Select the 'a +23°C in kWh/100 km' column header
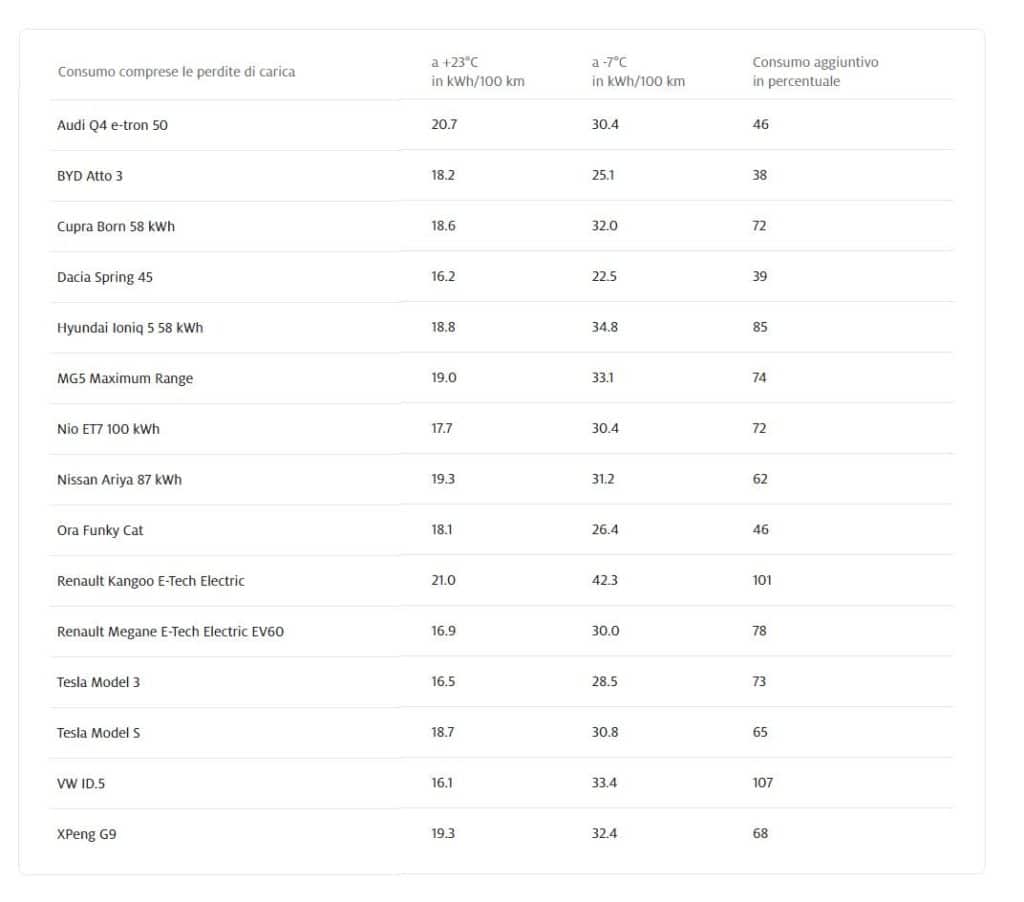This screenshot has width=1024, height=902. point(477,72)
